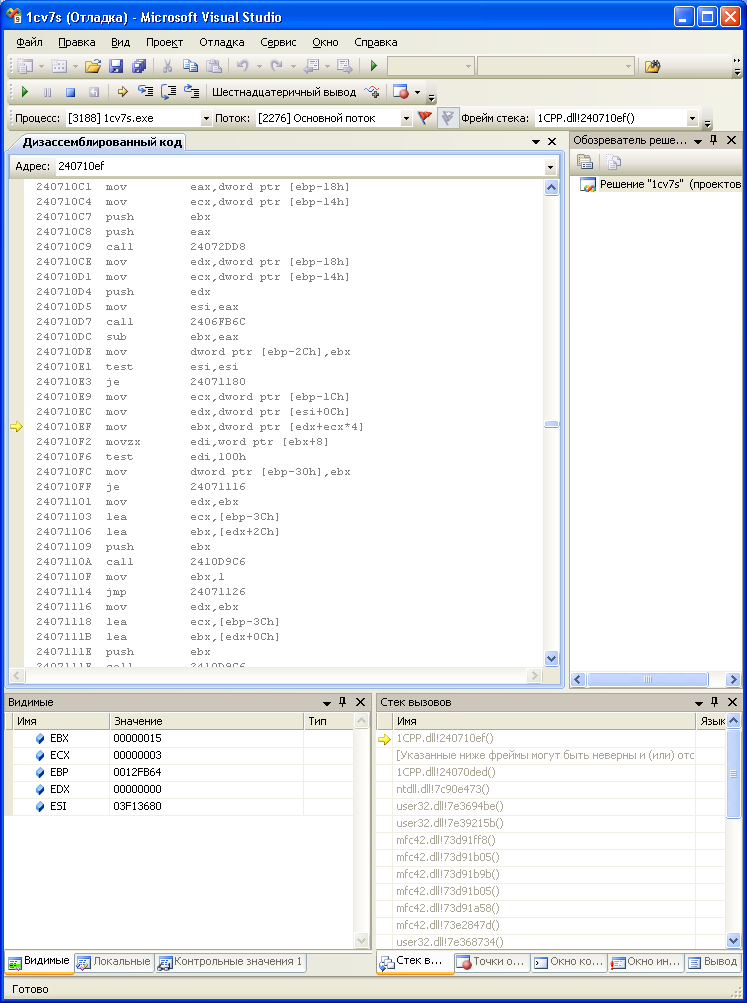Open the Отладка menu

221,42
